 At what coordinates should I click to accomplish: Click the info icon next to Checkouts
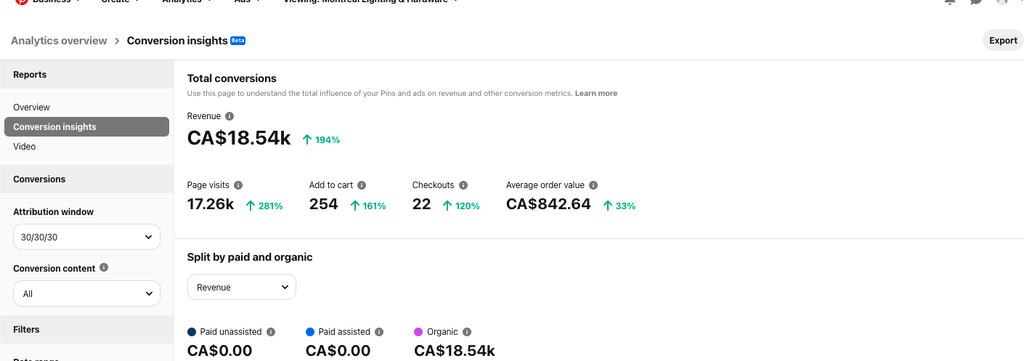[463, 185]
